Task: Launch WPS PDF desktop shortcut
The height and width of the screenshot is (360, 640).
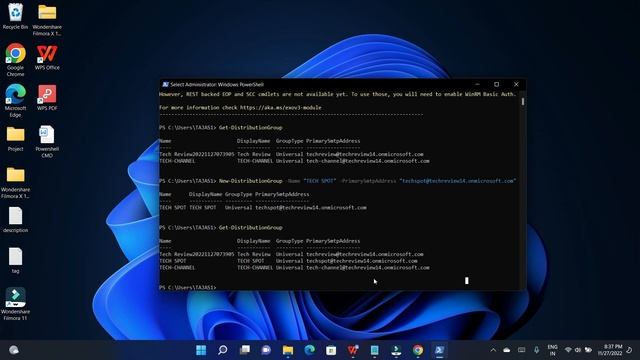Action: coord(47,98)
